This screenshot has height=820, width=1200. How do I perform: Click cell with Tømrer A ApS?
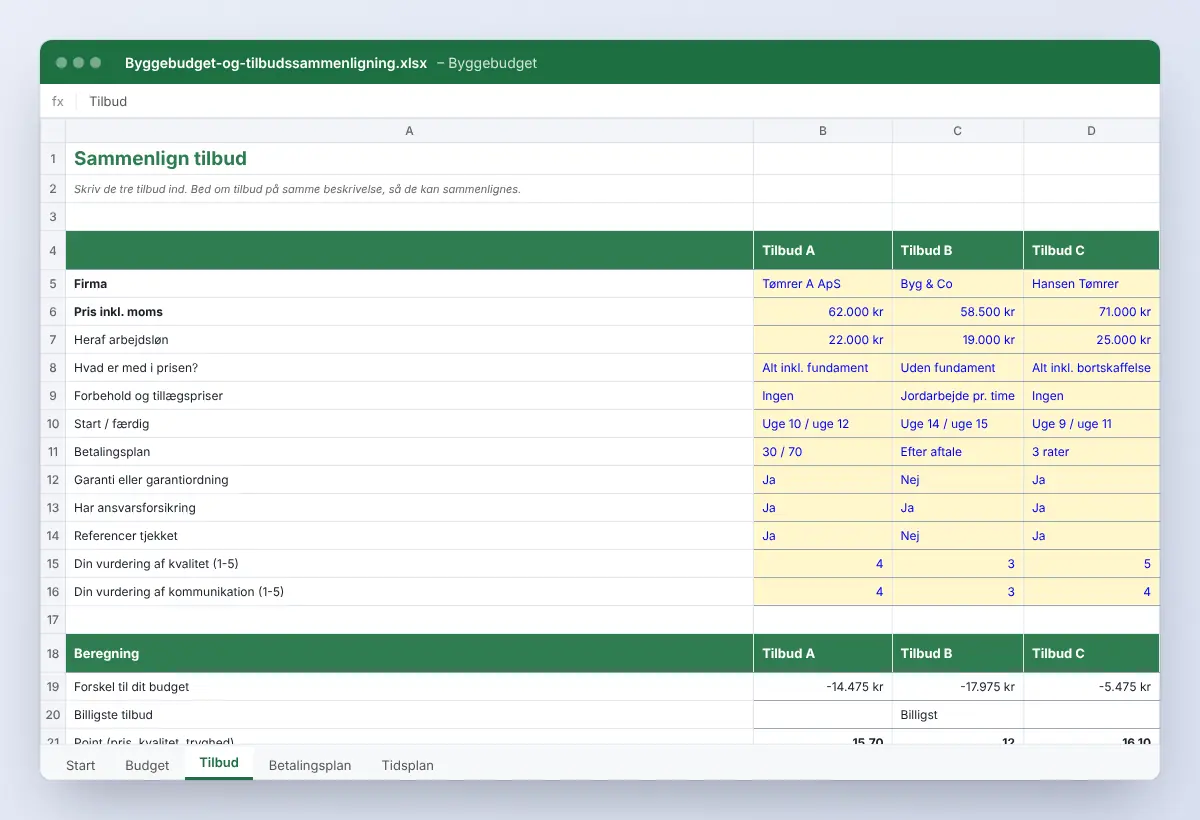pos(823,284)
